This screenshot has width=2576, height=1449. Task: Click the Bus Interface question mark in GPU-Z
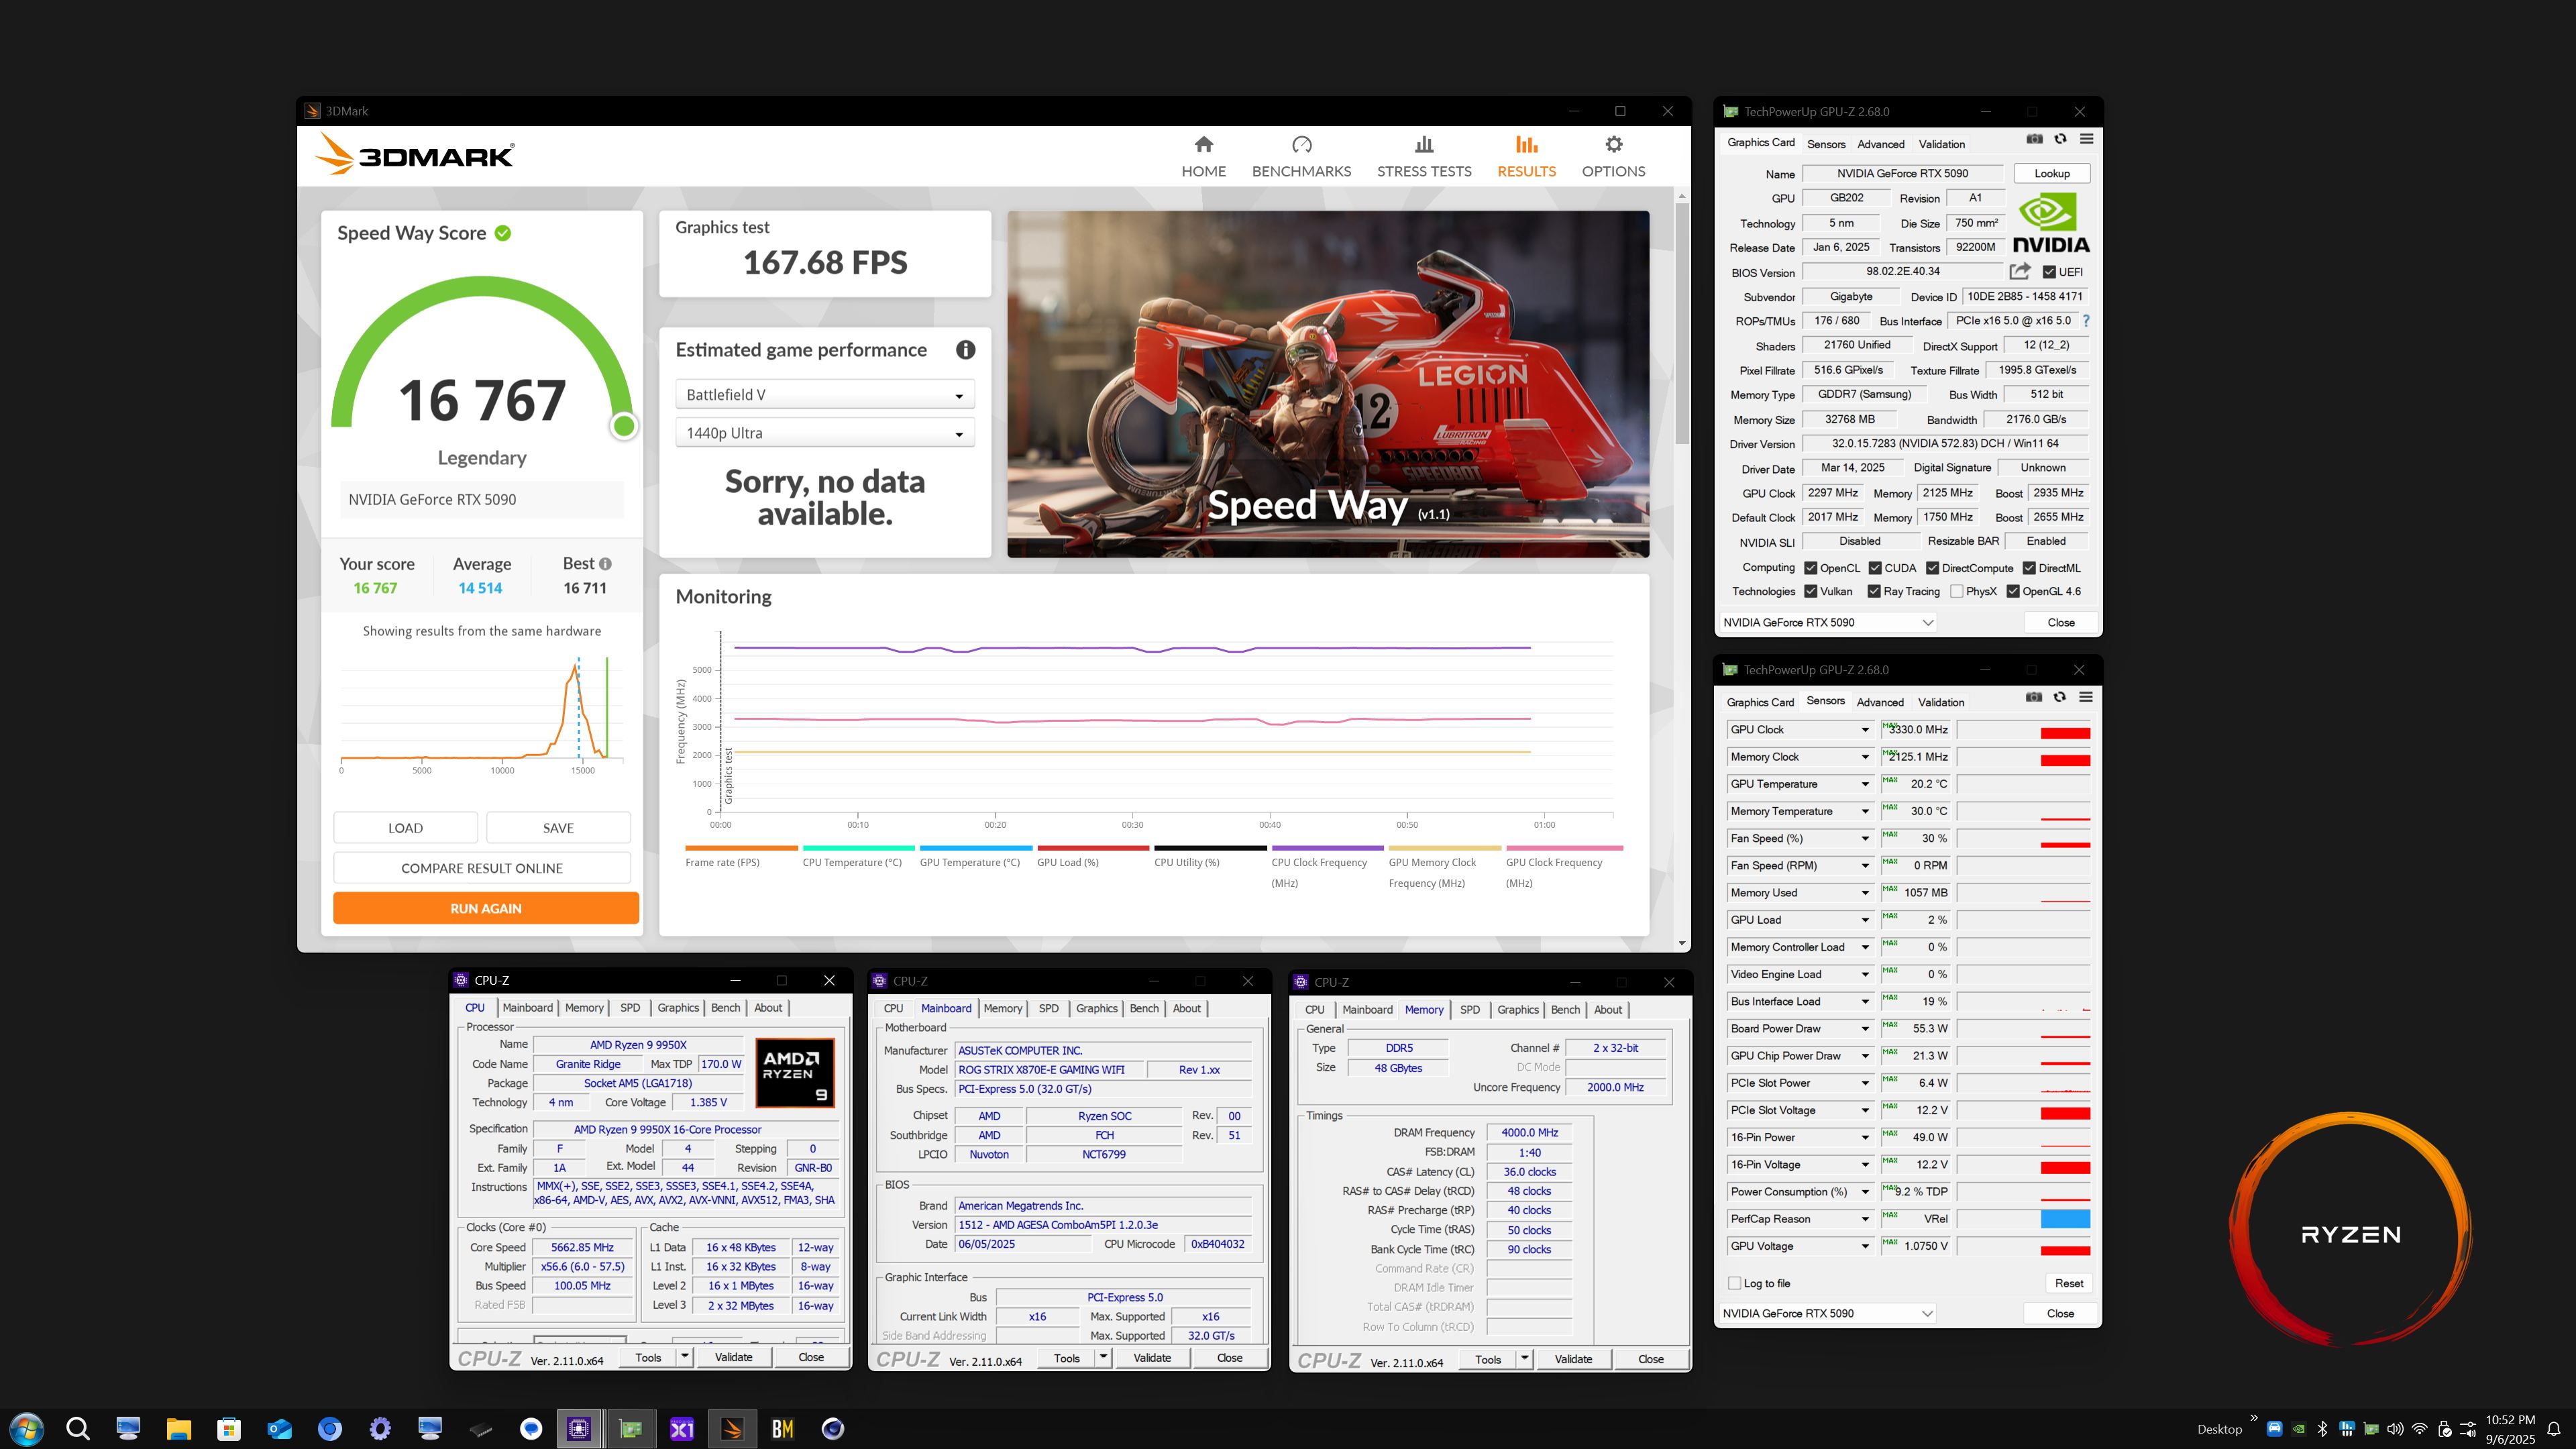tap(2086, 321)
